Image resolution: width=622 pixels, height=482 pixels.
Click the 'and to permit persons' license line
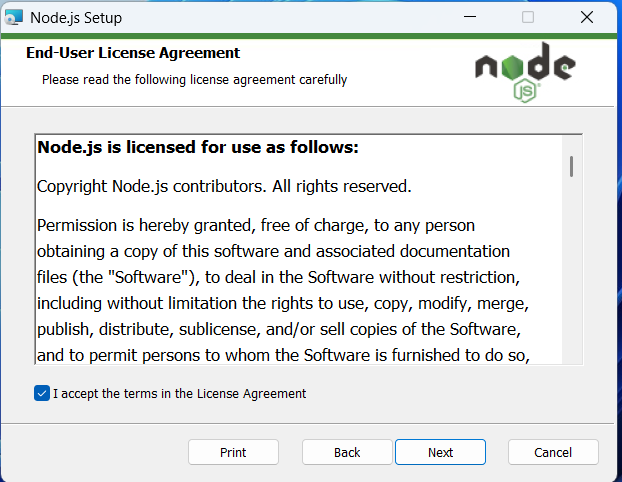[x=283, y=353]
